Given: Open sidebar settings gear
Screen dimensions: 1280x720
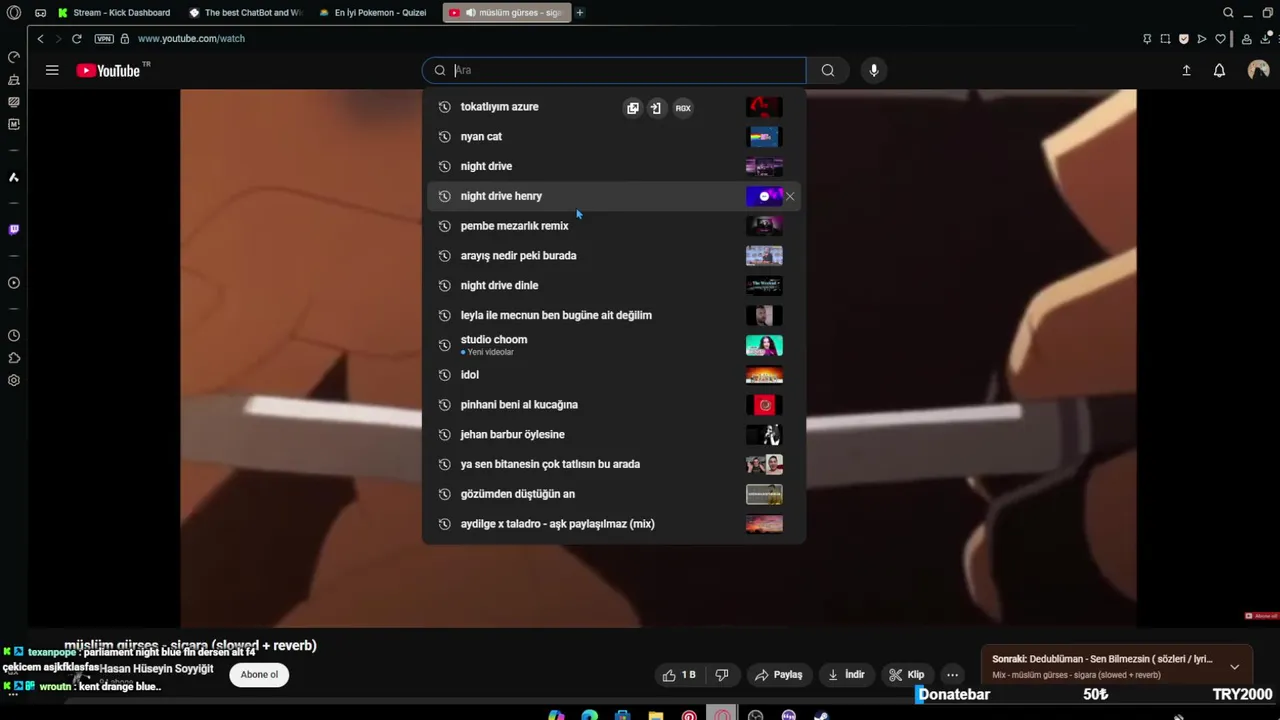Looking at the screenshot, I should tap(14, 380).
